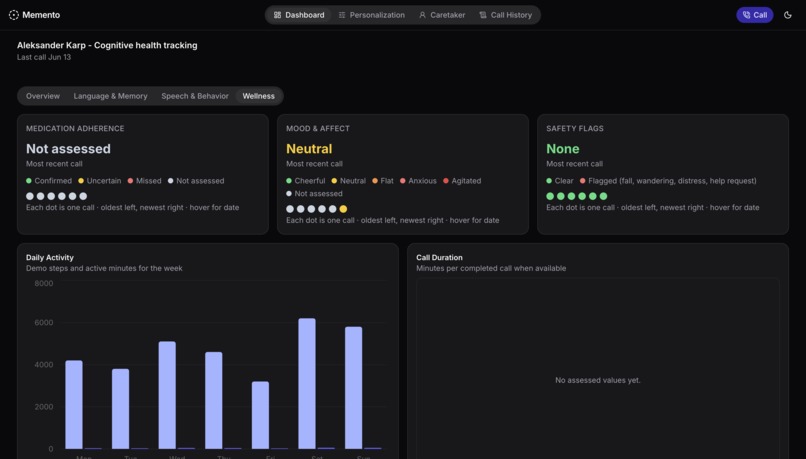Image resolution: width=806 pixels, height=459 pixels.
Task: Open the Dashboard tab
Action: 299,15
